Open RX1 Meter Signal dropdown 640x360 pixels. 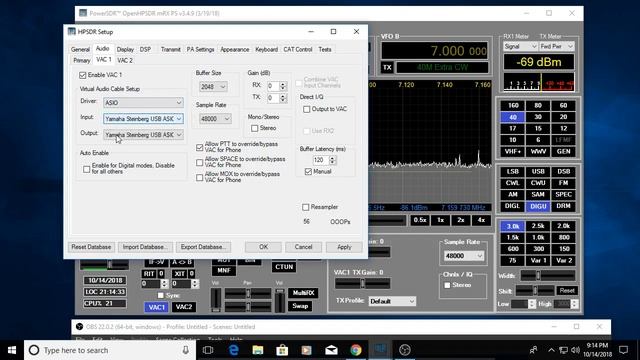point(520,47)
